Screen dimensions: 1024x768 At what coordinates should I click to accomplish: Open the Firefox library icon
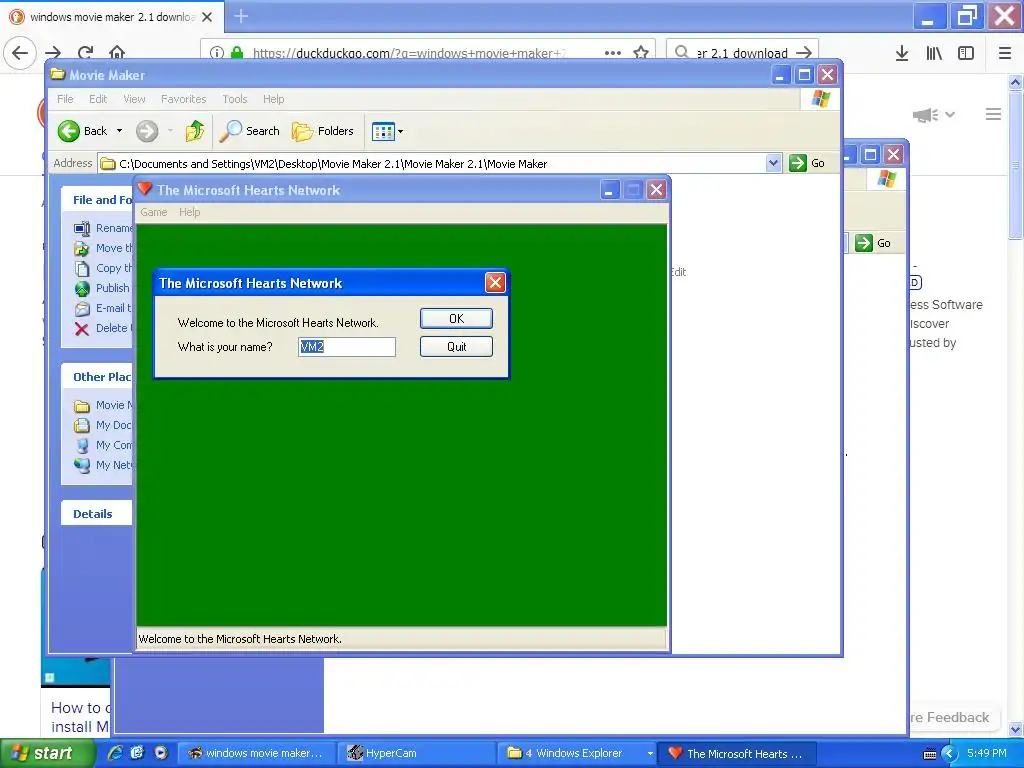(934, 53)
